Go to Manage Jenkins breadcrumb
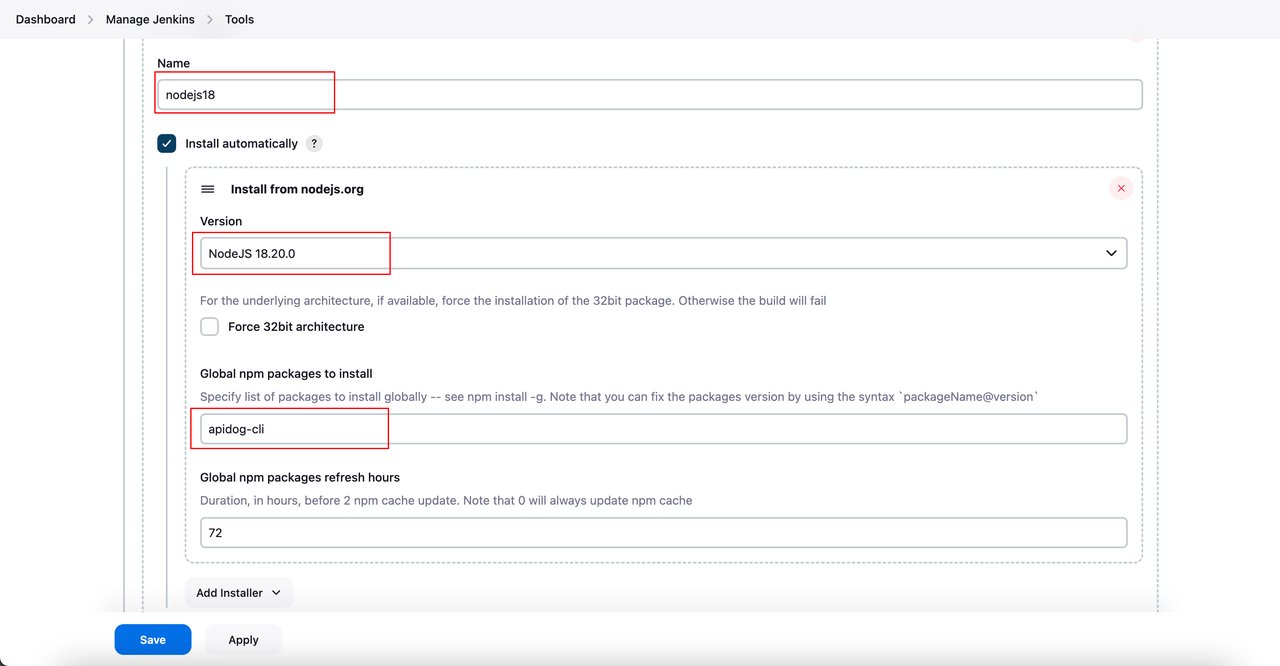1280x666 pixels. pos(150,19)
